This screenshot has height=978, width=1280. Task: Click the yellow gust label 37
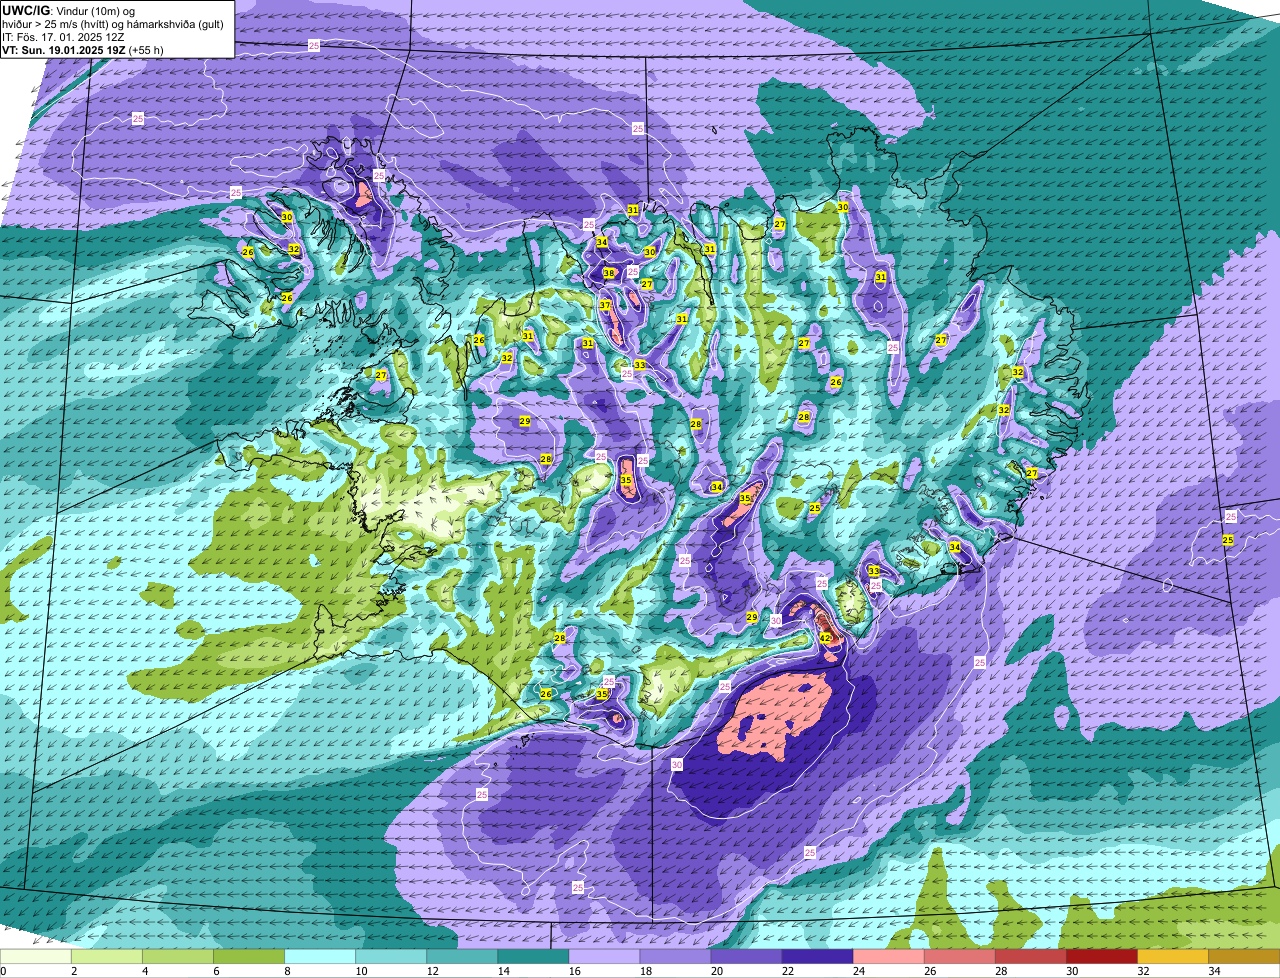tap(605, 305)
